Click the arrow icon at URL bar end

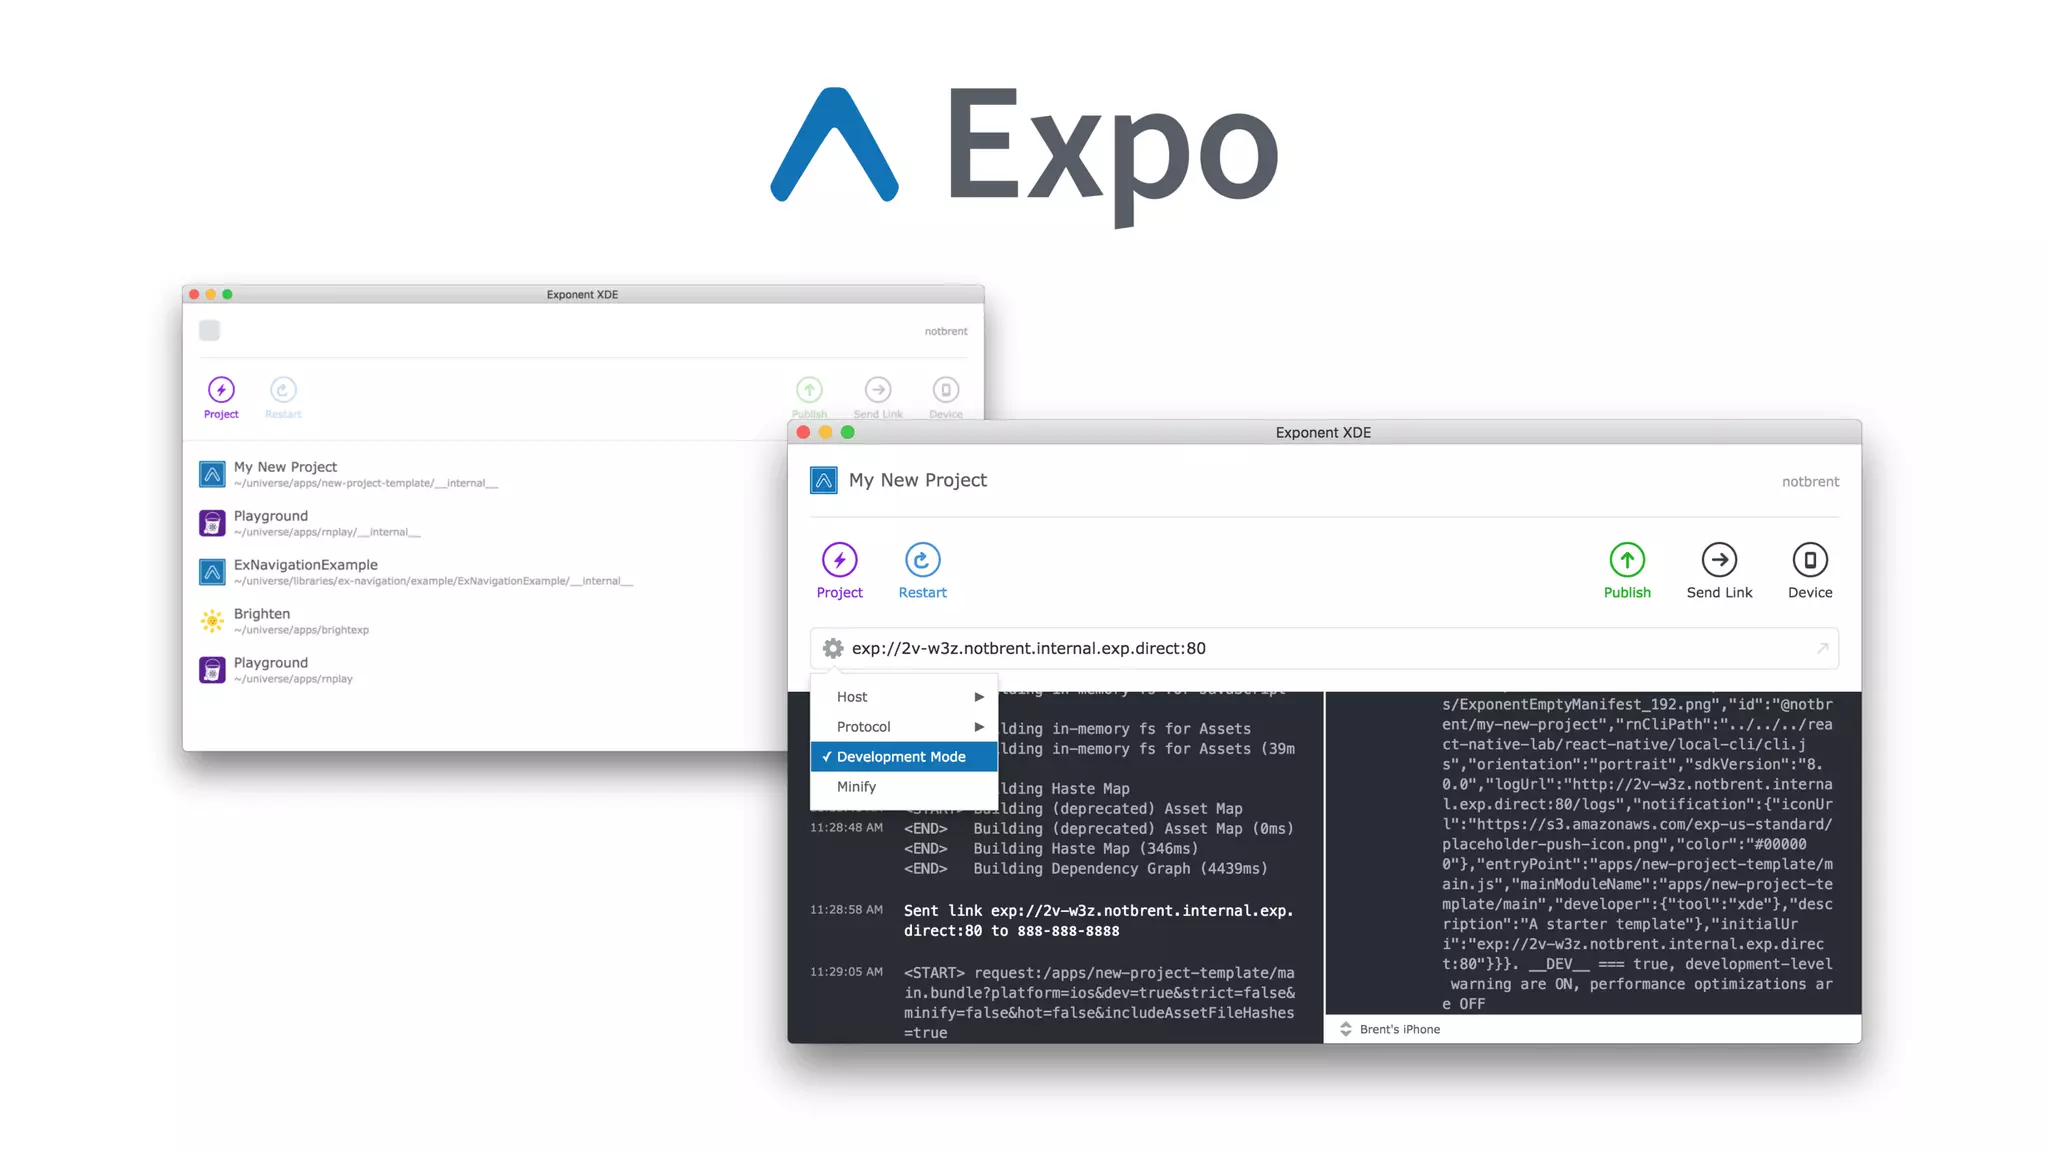(x=1822, y=648)
